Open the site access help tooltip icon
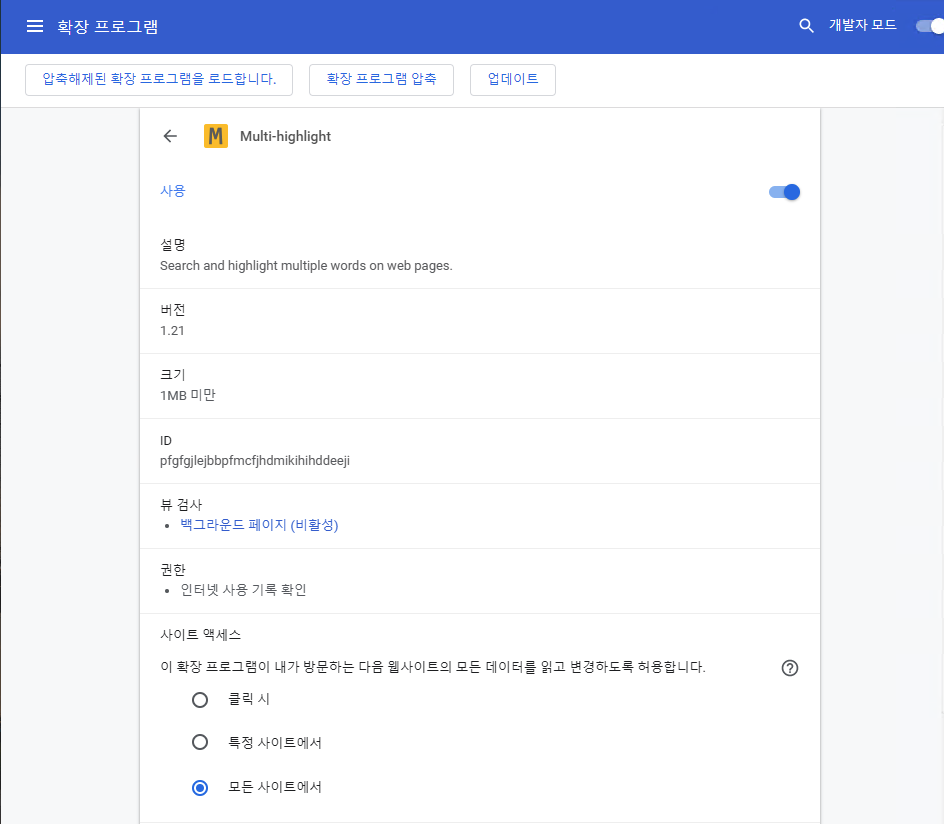944x824 pixels. 789,667
